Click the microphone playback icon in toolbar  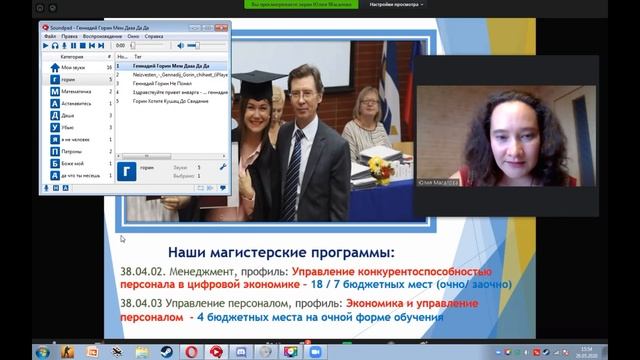click(x=64, y=46)
